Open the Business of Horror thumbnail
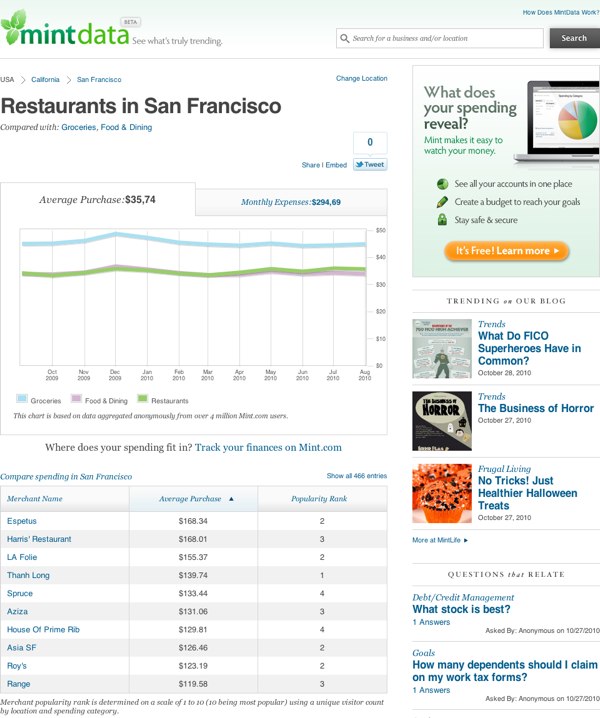The width and height of the screenshot is (600, 718). tap(442, 418)
